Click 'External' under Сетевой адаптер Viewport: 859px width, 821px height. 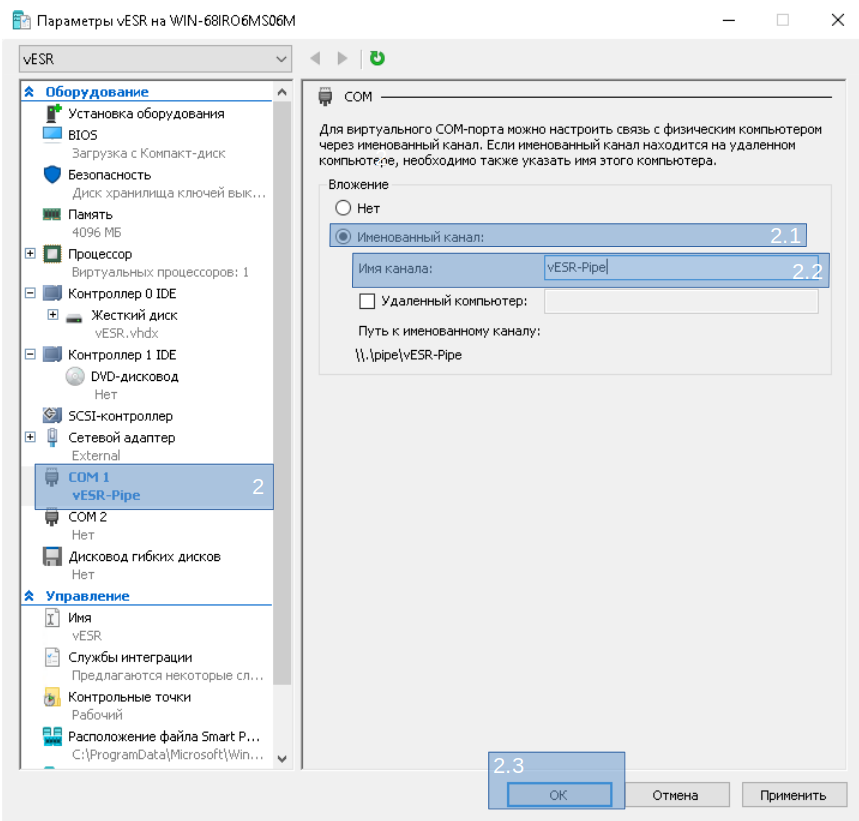(x=96, y=456)
